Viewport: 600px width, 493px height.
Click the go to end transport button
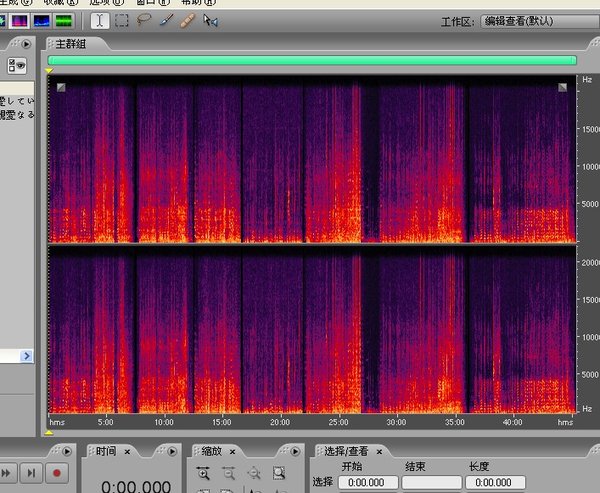tap(32, 472)
